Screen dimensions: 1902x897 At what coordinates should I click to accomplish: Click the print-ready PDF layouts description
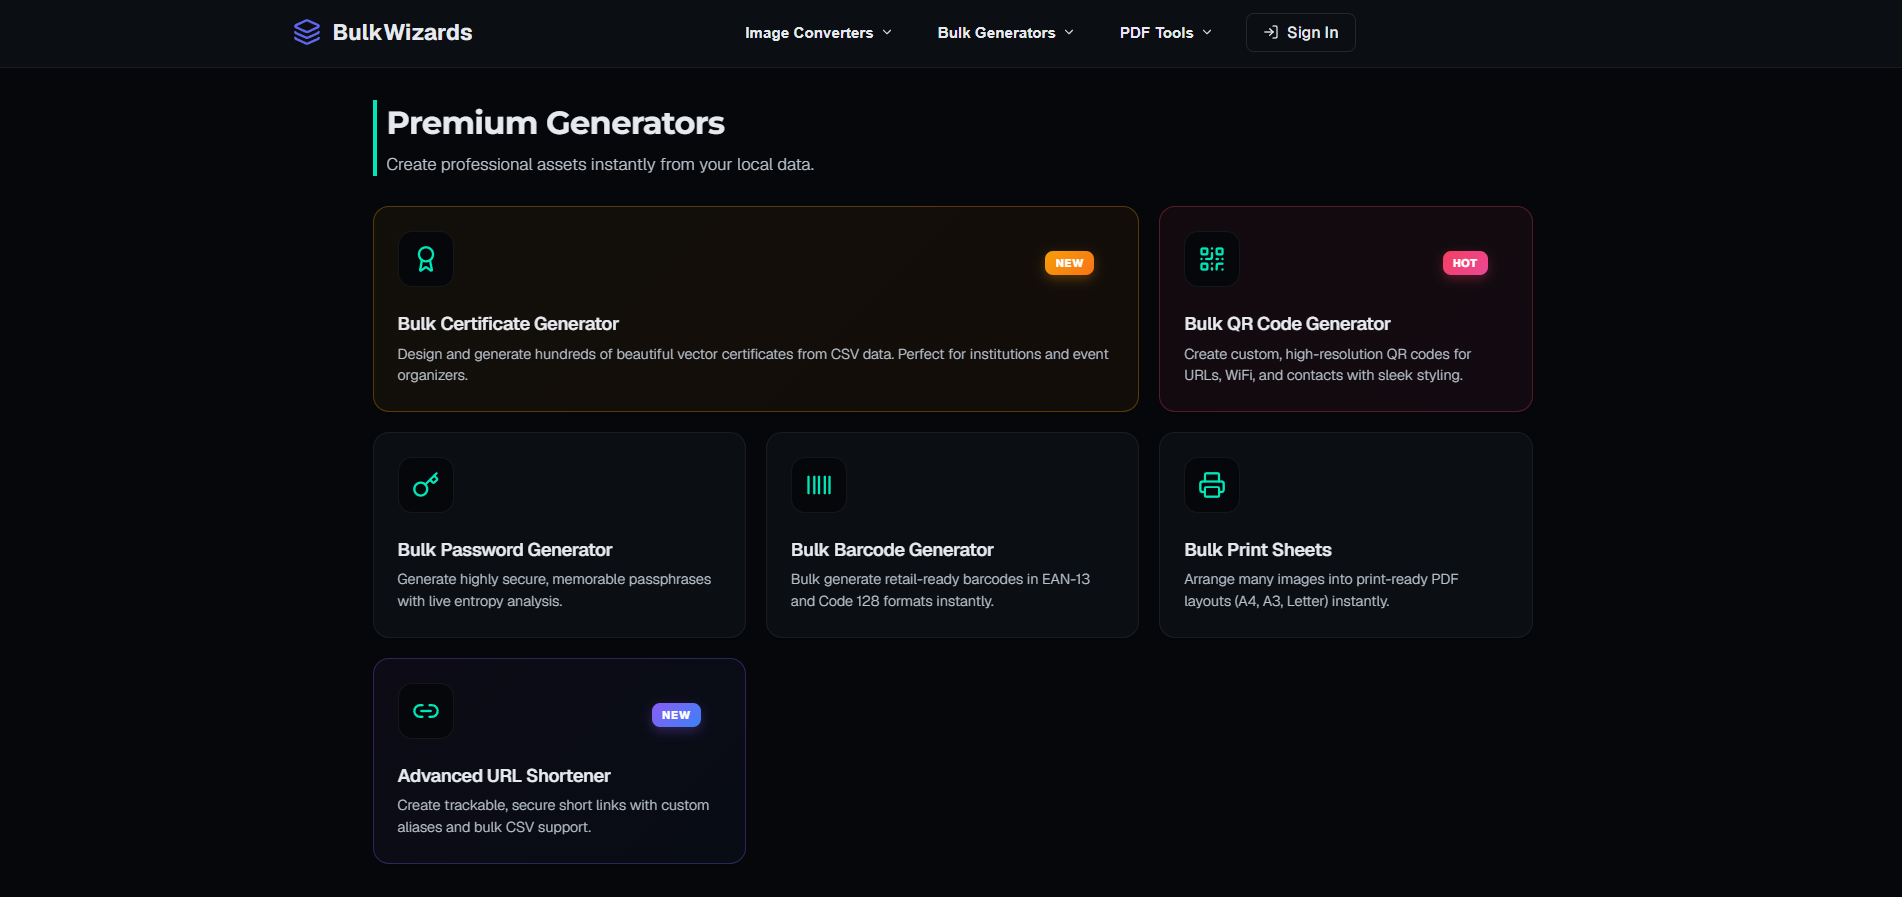(1321, 590)
